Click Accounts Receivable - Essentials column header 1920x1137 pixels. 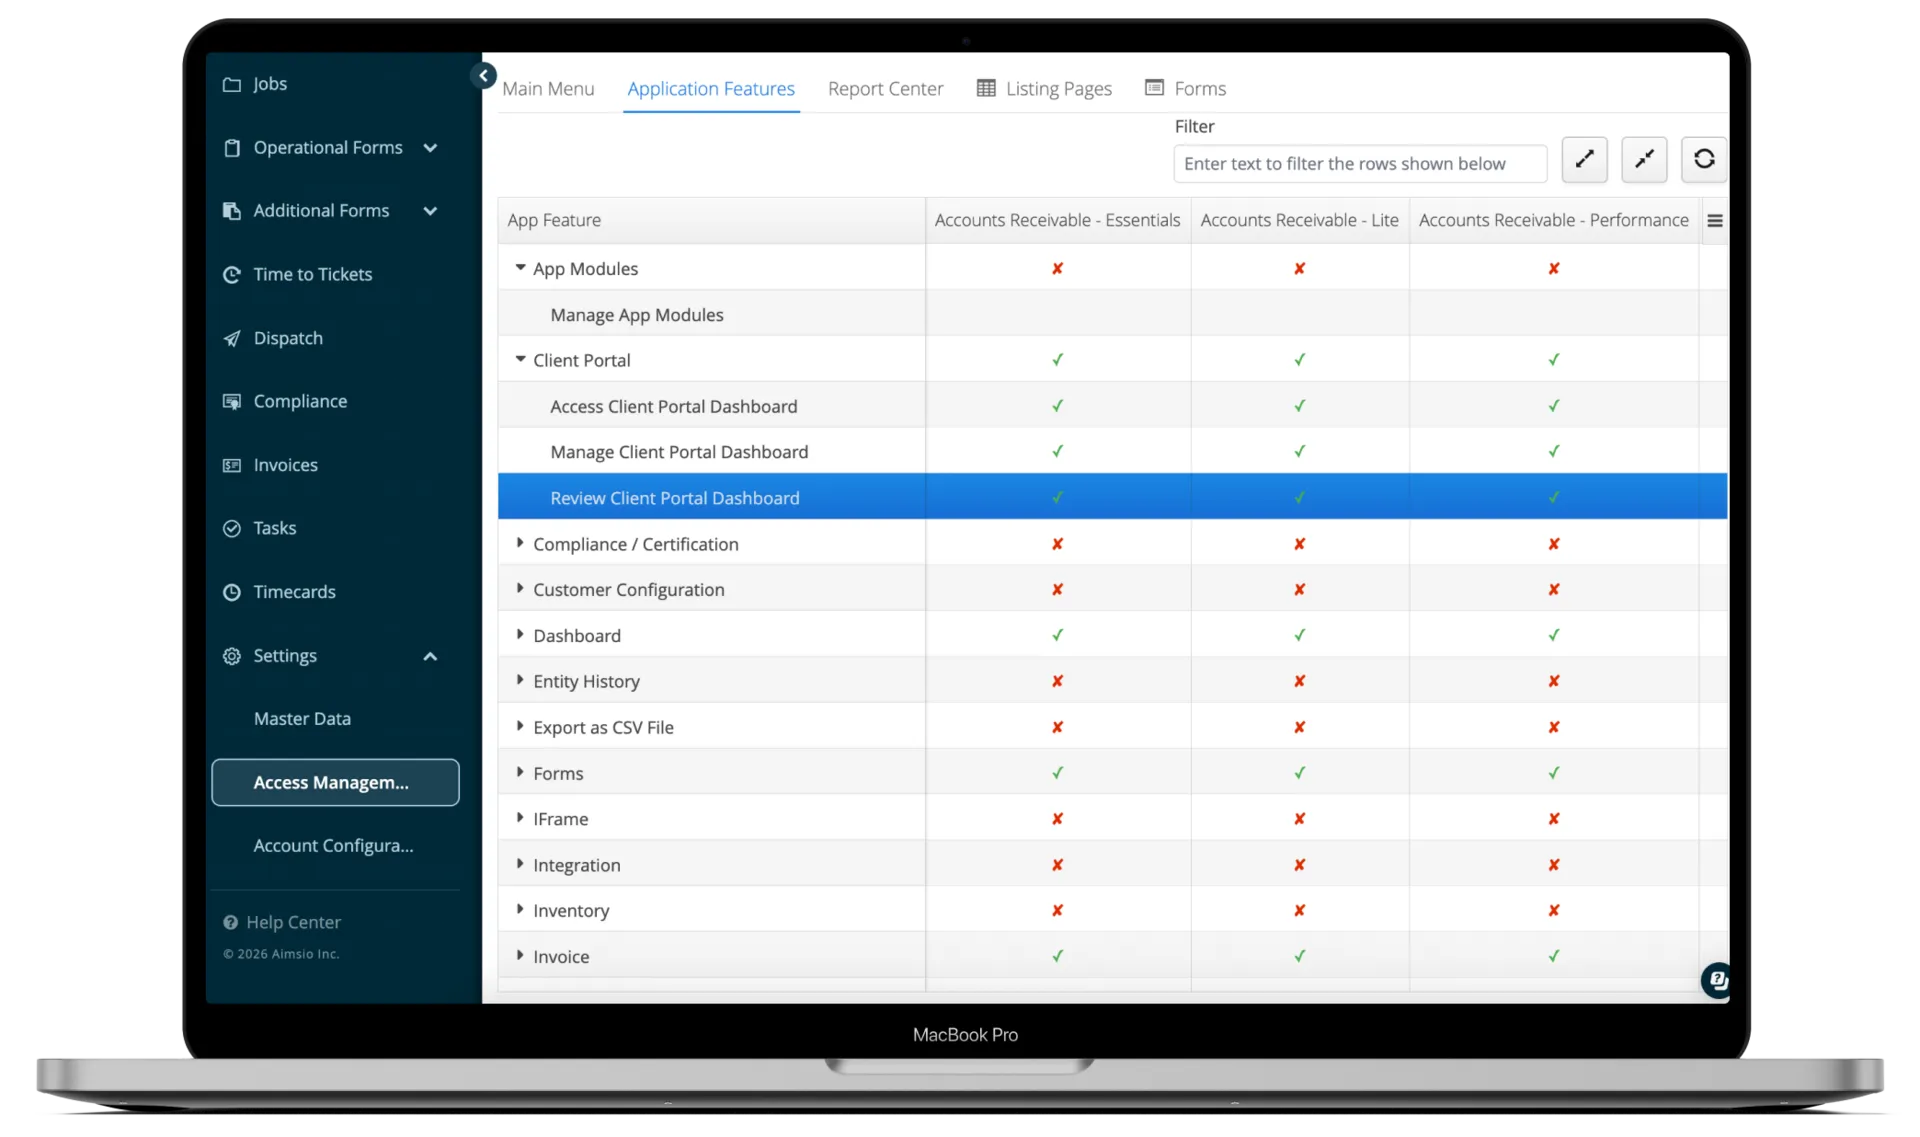coord(1057,220)
